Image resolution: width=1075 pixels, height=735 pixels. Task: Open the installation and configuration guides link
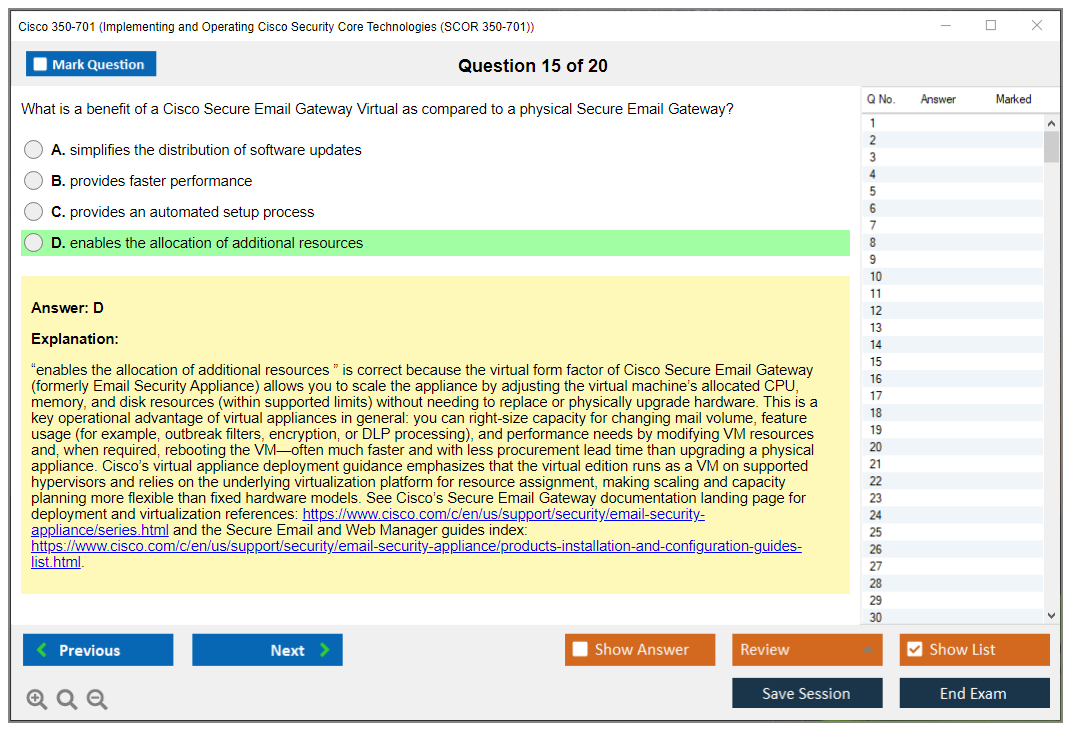[x=416, y=547]
